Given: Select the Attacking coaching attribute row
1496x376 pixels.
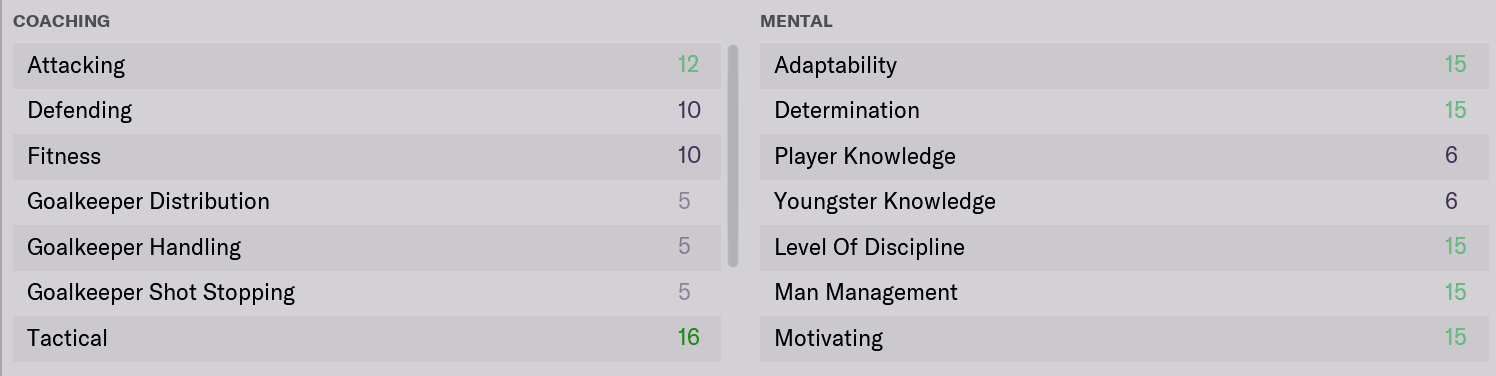Looking at the screenshot, I should [x=367, y=65].
